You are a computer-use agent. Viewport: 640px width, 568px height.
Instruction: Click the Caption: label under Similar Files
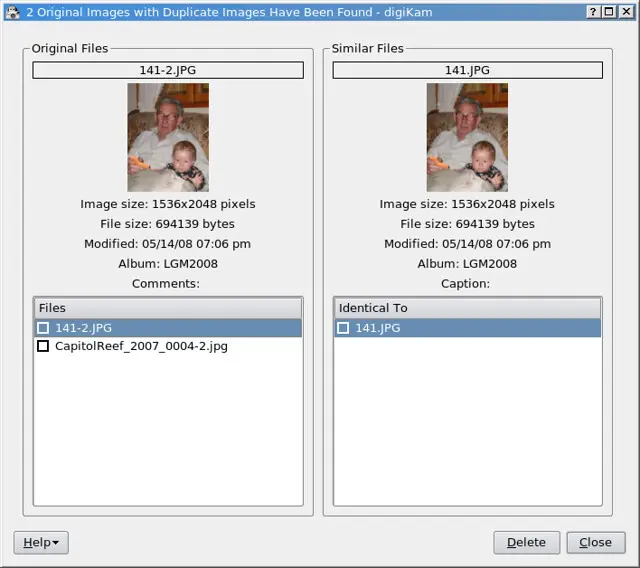(465, 284)
